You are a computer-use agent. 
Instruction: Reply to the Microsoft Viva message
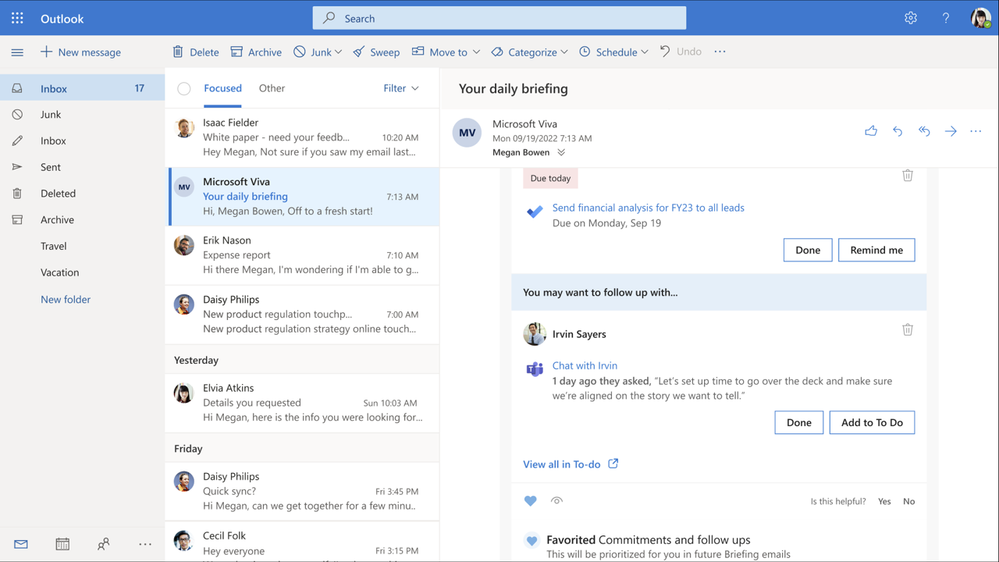[898, 131]
